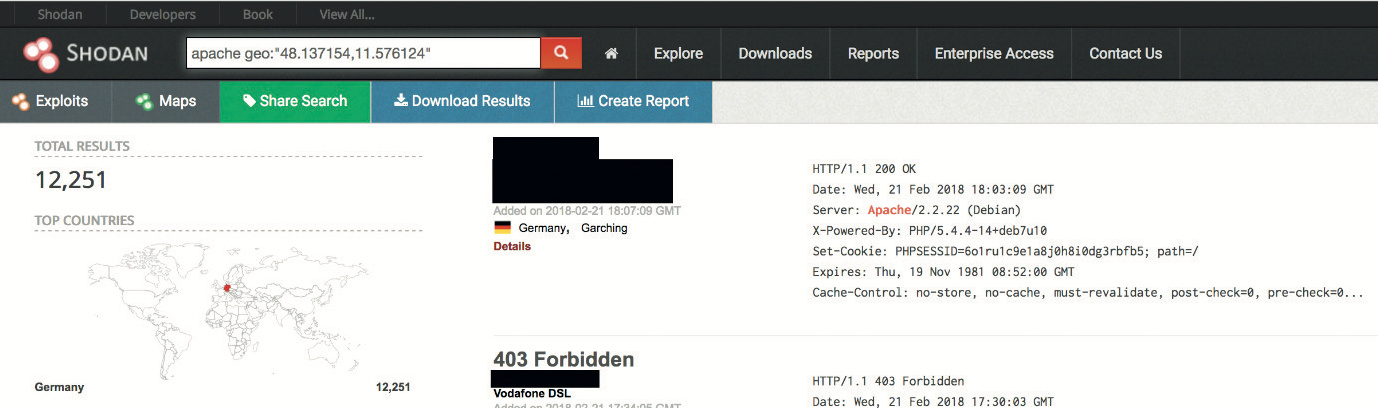Viewport: 1378px width, 408px height.
Task: Click the Share Search button
Action: pyautogui.click(x=294, y=101)
